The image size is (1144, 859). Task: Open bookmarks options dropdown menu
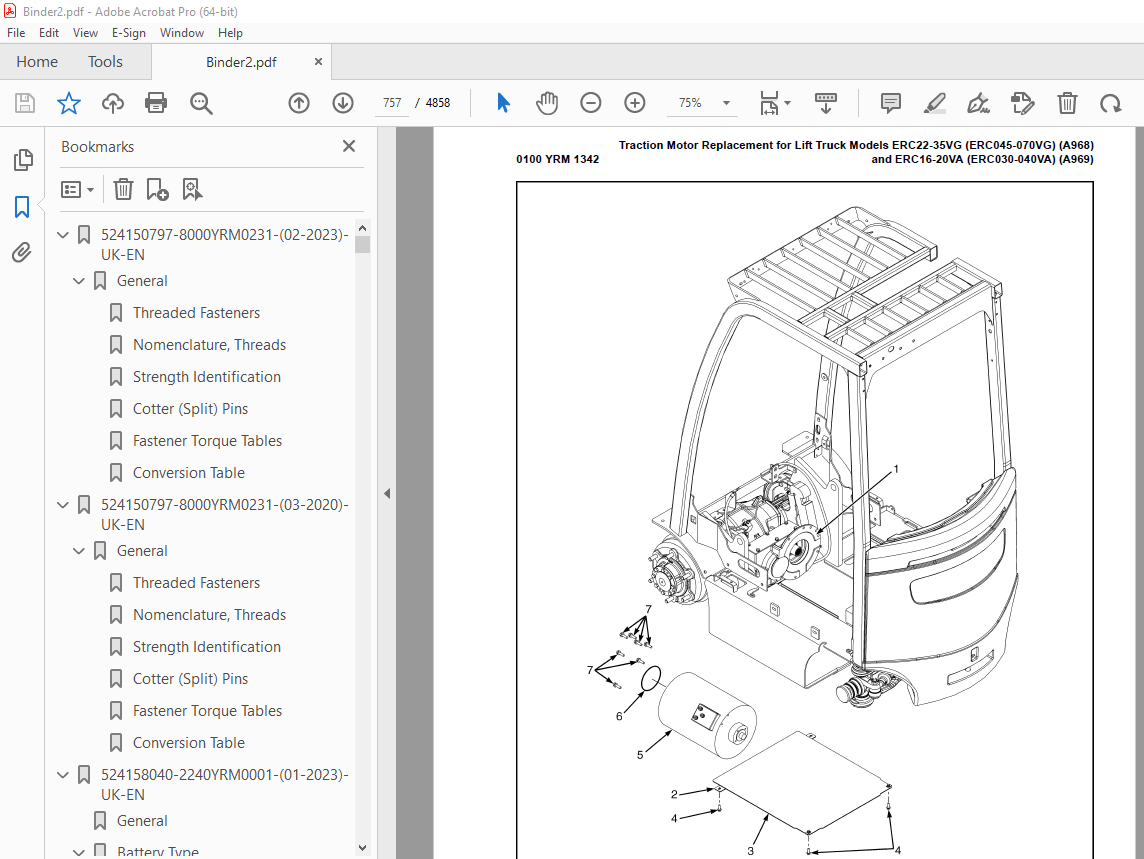tap(77, 190)
